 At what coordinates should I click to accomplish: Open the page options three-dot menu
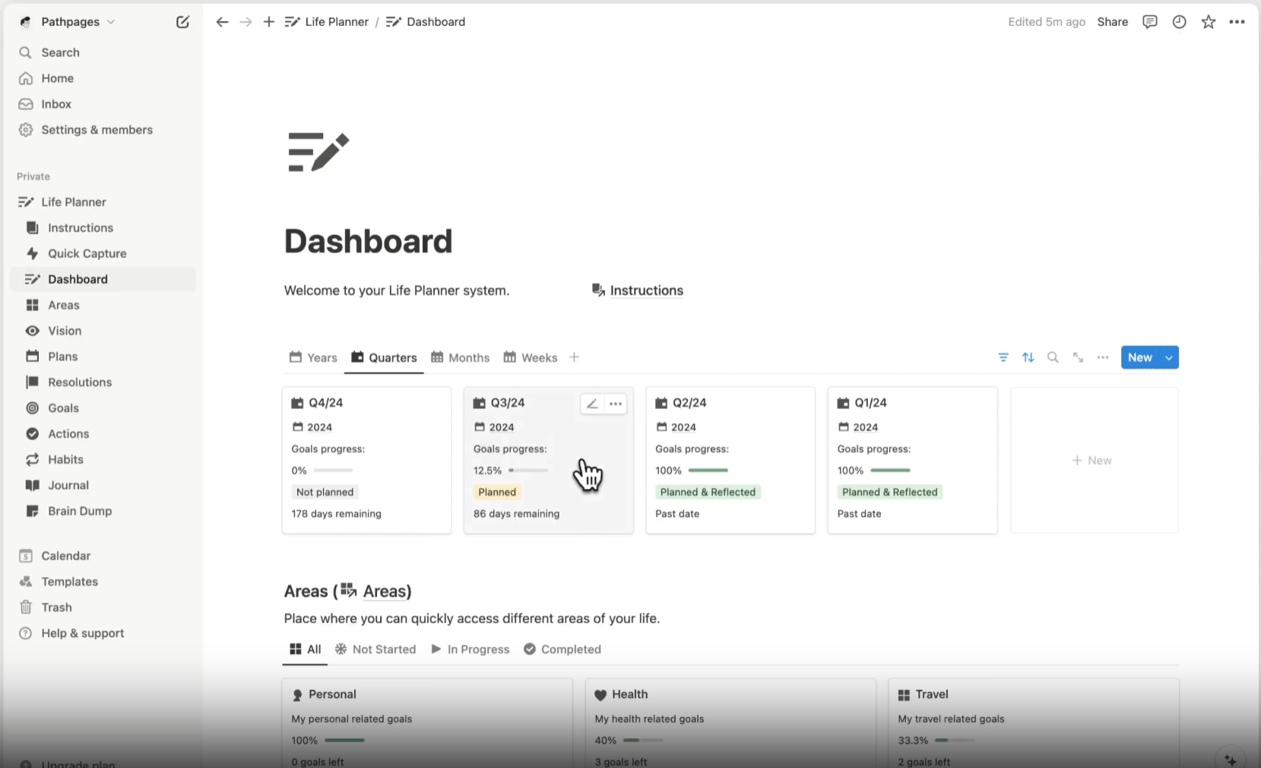point(1237,21)
